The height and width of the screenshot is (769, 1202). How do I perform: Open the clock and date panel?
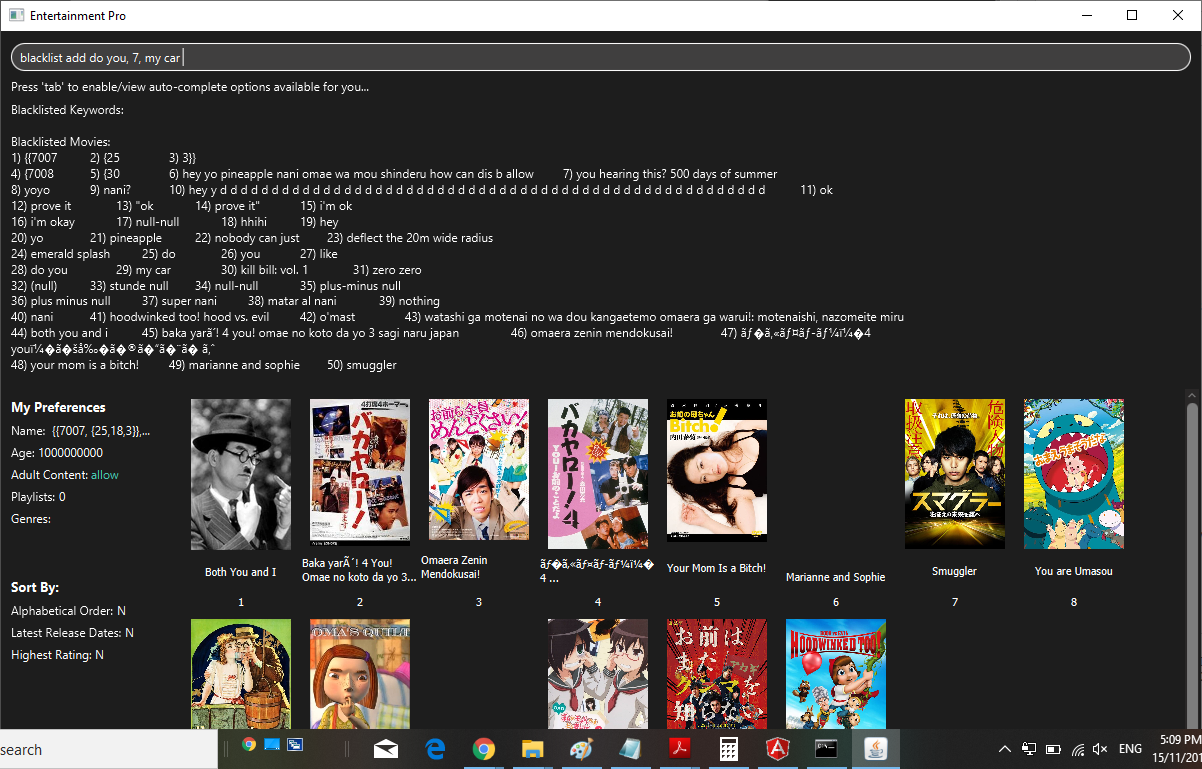[x=1176, y=749]
